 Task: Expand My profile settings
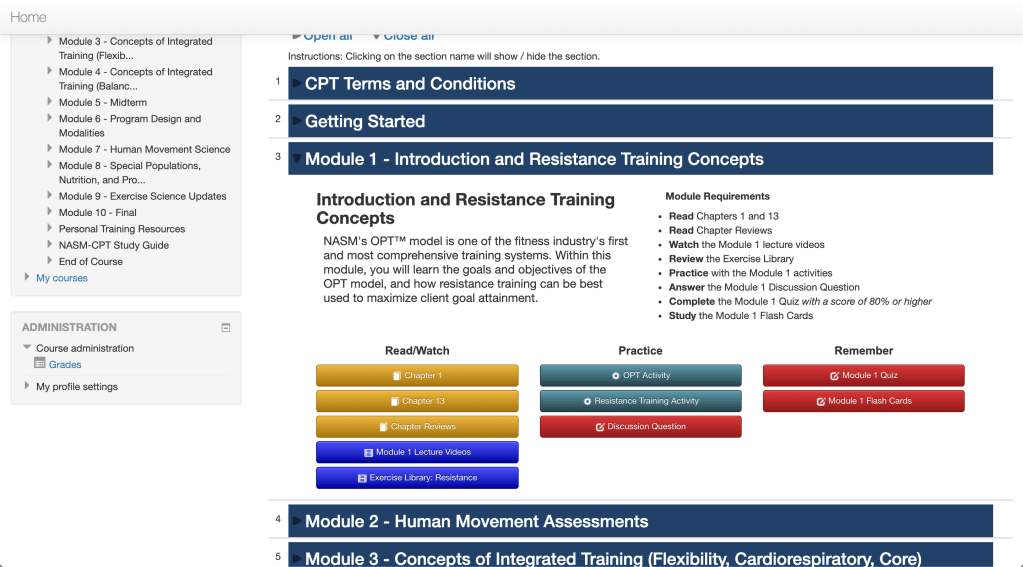(x=77, y=386)
